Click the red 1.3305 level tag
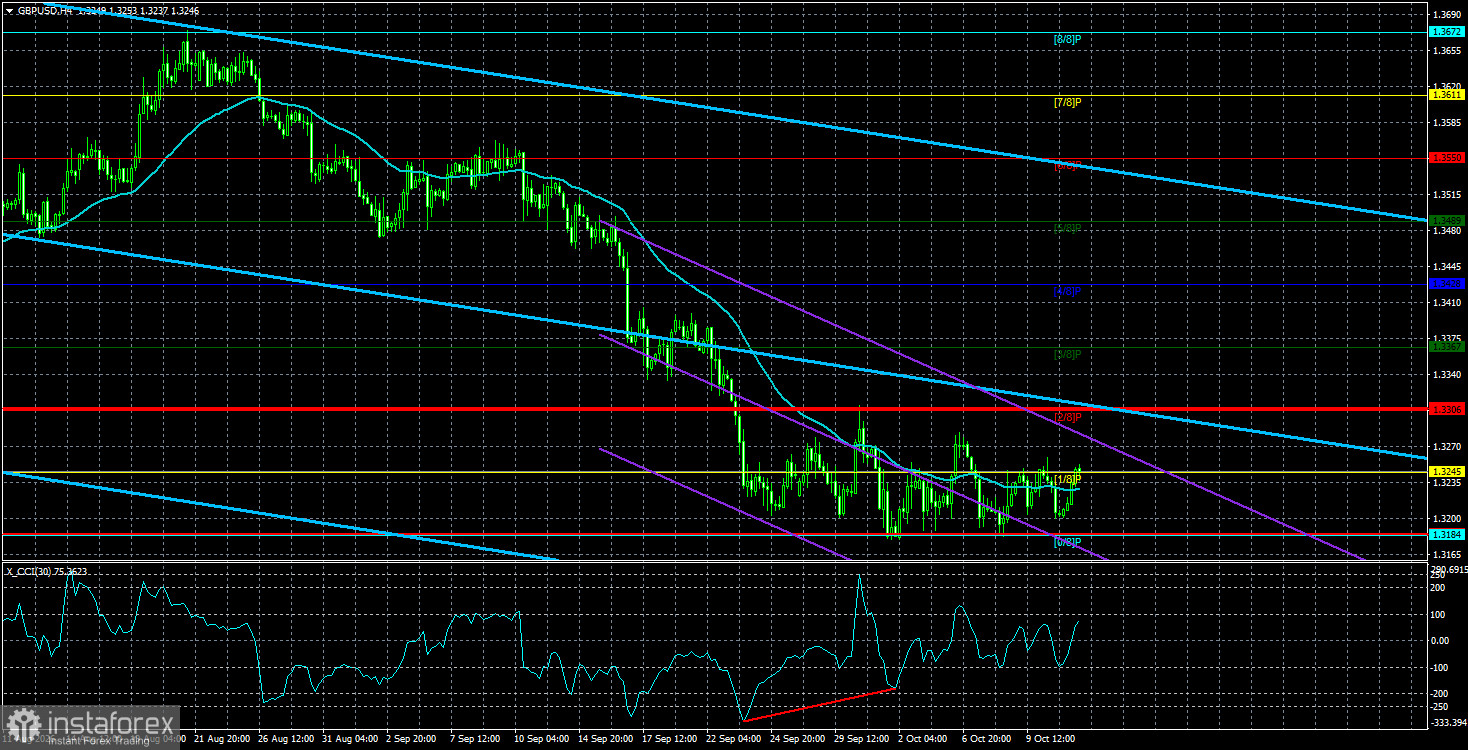This screenshot has width=1468, height=750. [x=1447, y=409]
